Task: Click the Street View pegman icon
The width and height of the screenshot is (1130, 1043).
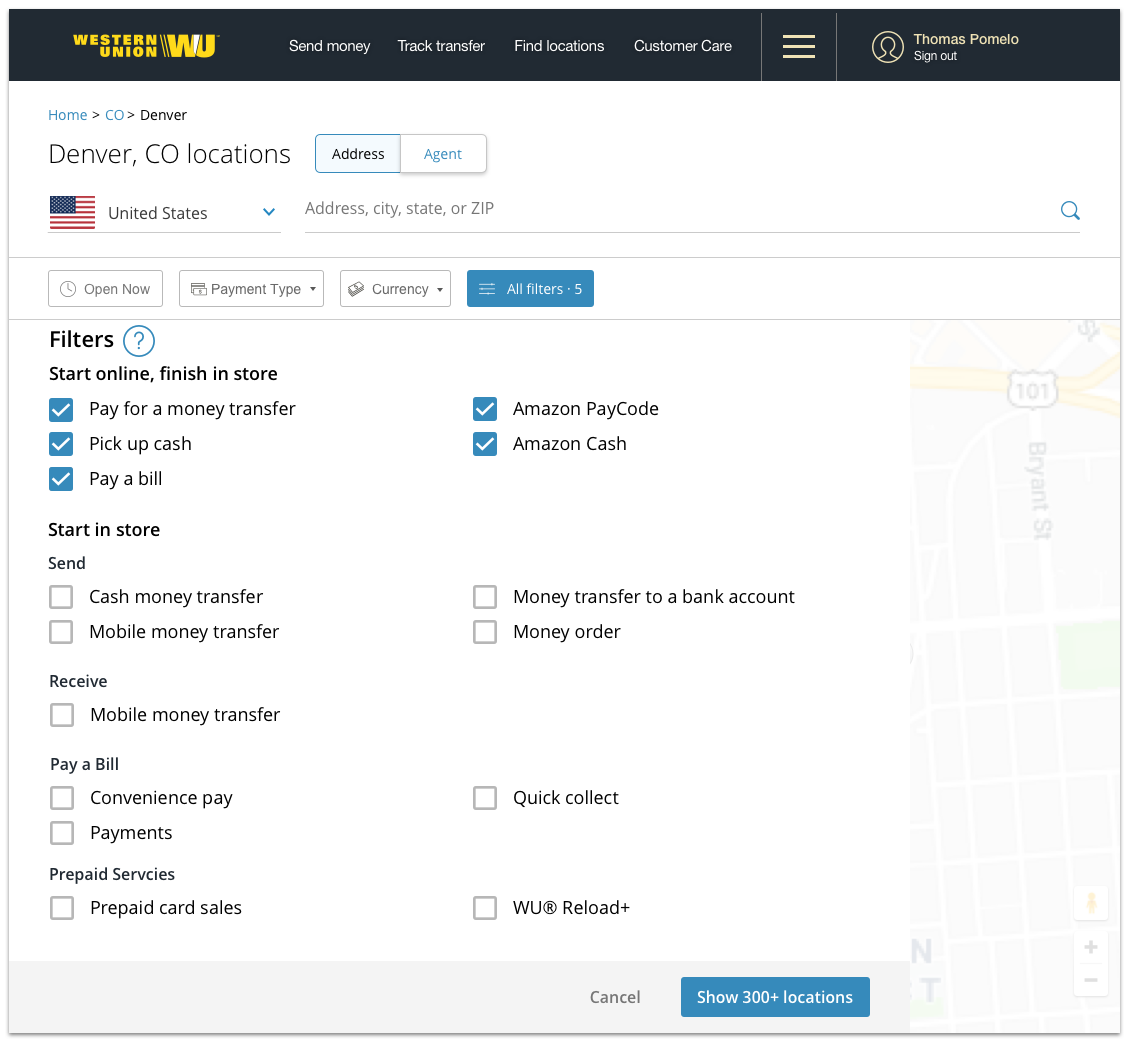Action: coord(1090,902)
